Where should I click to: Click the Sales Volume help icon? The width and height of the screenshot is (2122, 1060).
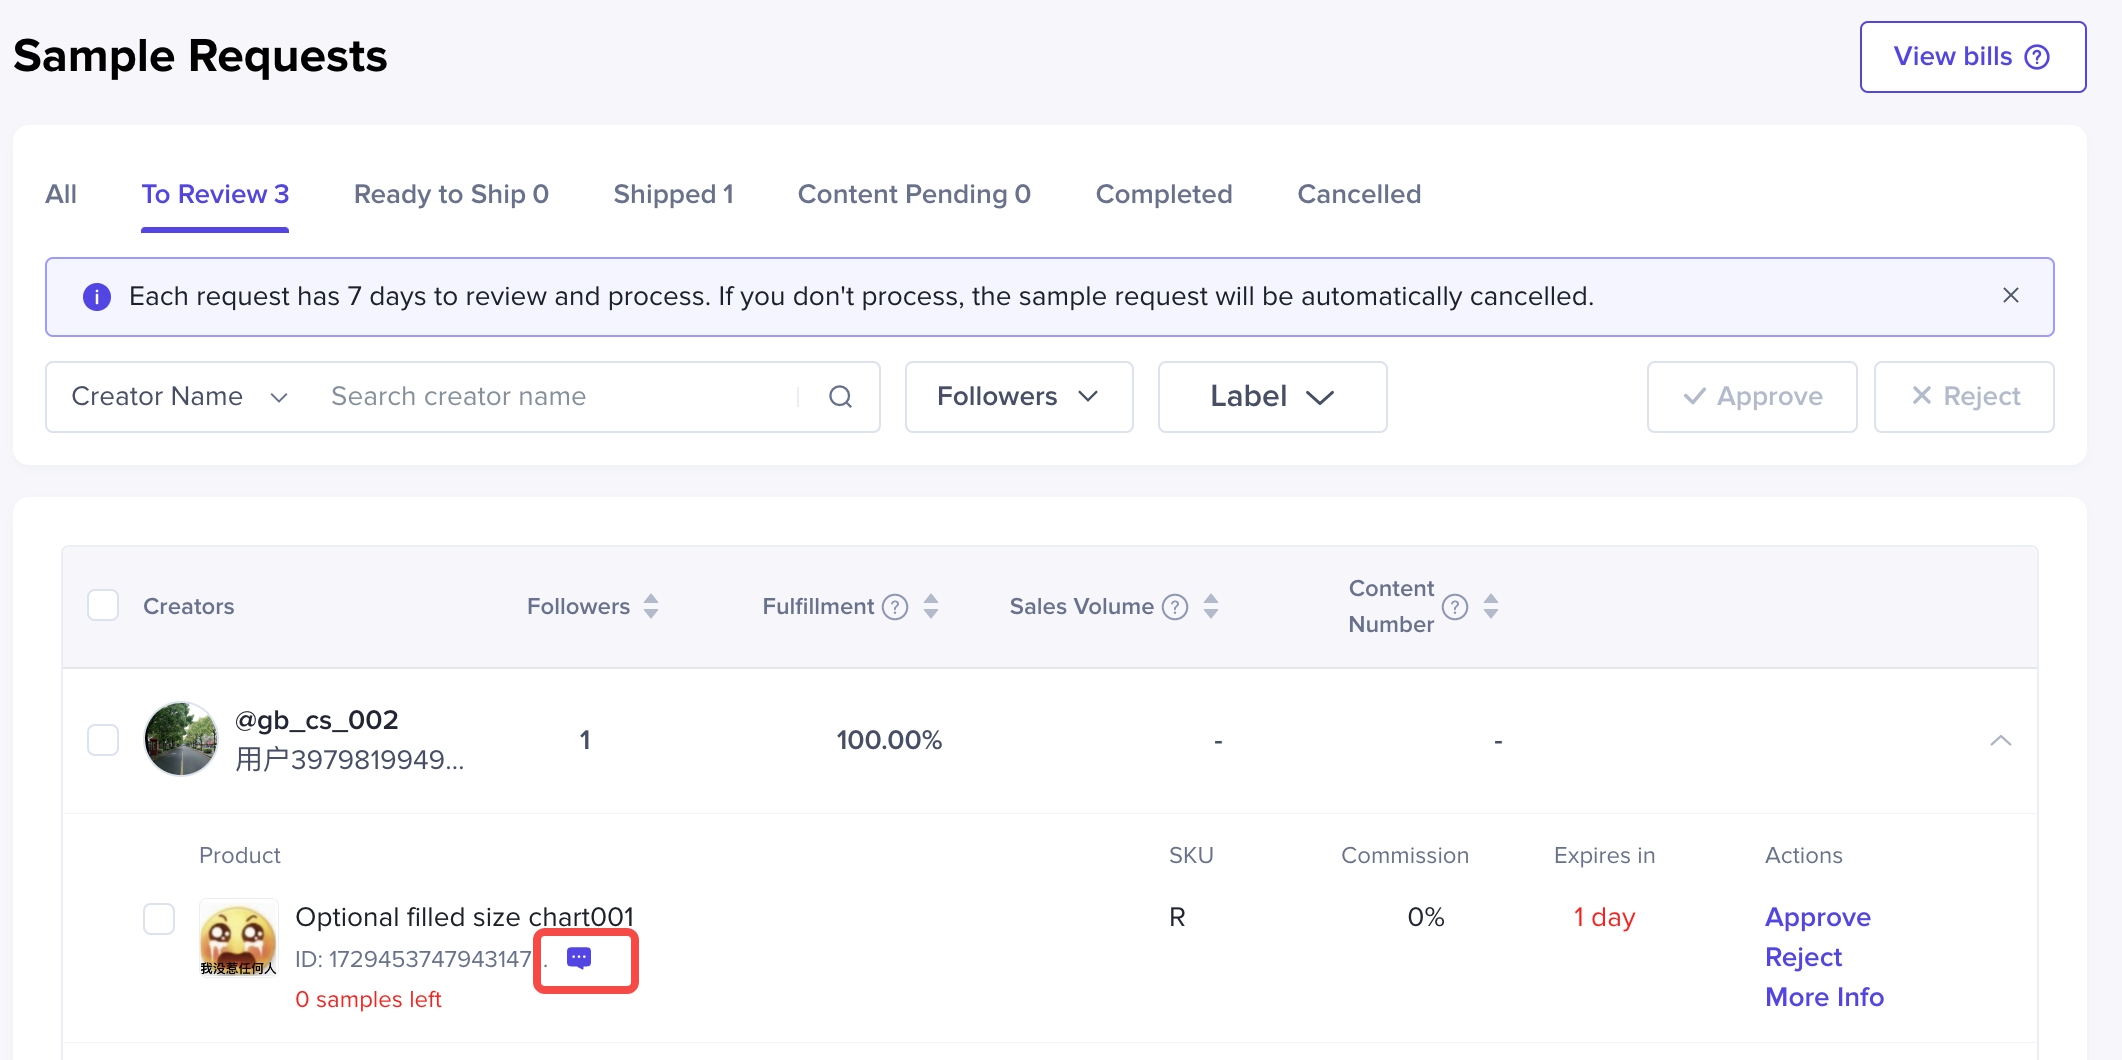click(x=1175, y=607)
